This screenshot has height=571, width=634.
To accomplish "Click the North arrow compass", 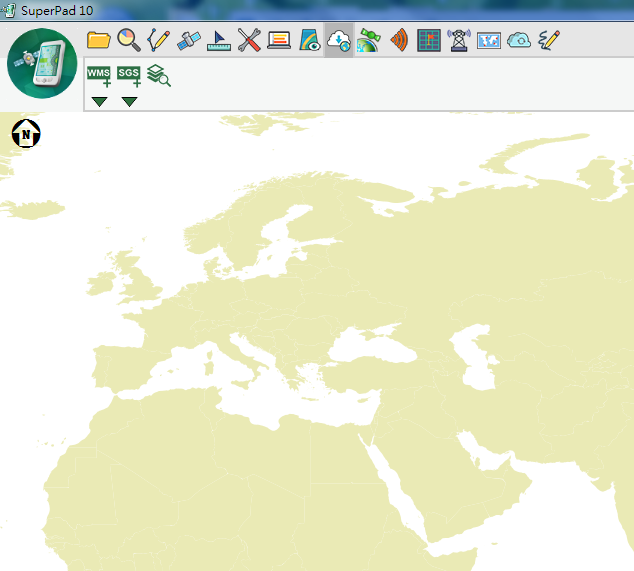I will coord(26,133).
